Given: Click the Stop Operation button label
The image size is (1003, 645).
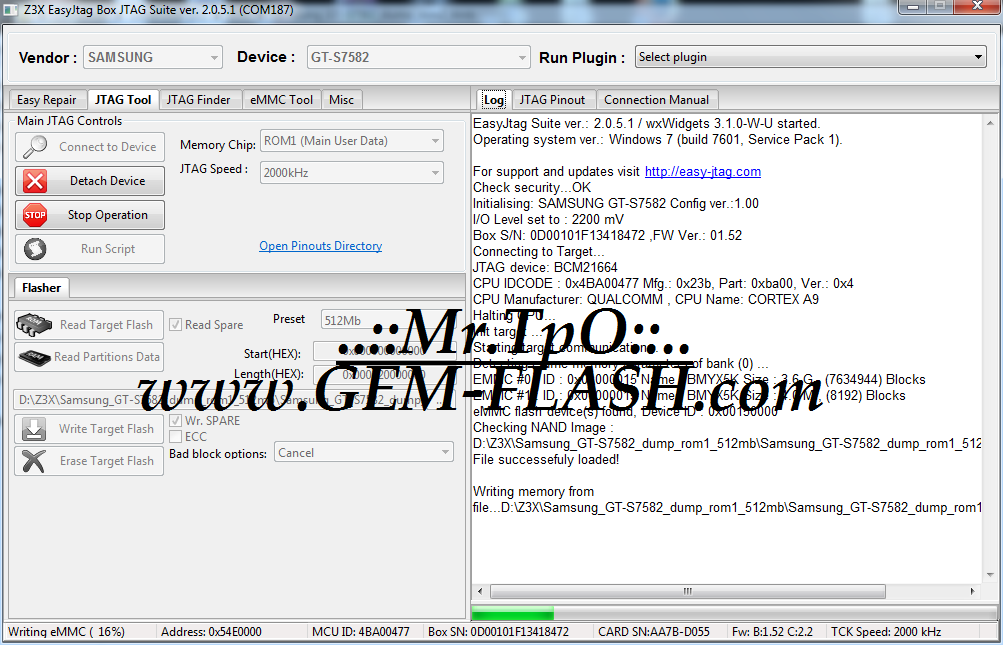Looking at the screenshot, I should click(x=107, y=215).
